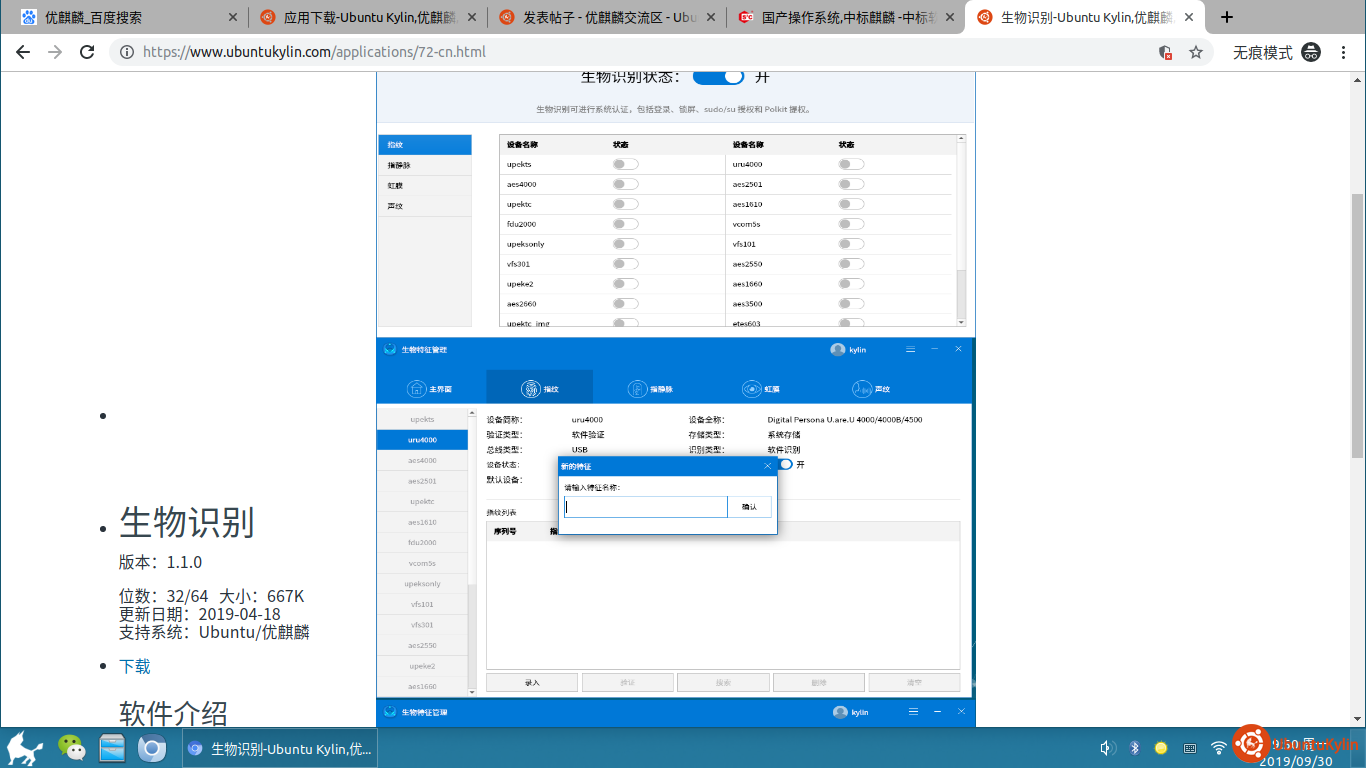Click the Bluetooth tray icon
The width and height of the screenshot is (1366, 768).
click(1135, 748)
